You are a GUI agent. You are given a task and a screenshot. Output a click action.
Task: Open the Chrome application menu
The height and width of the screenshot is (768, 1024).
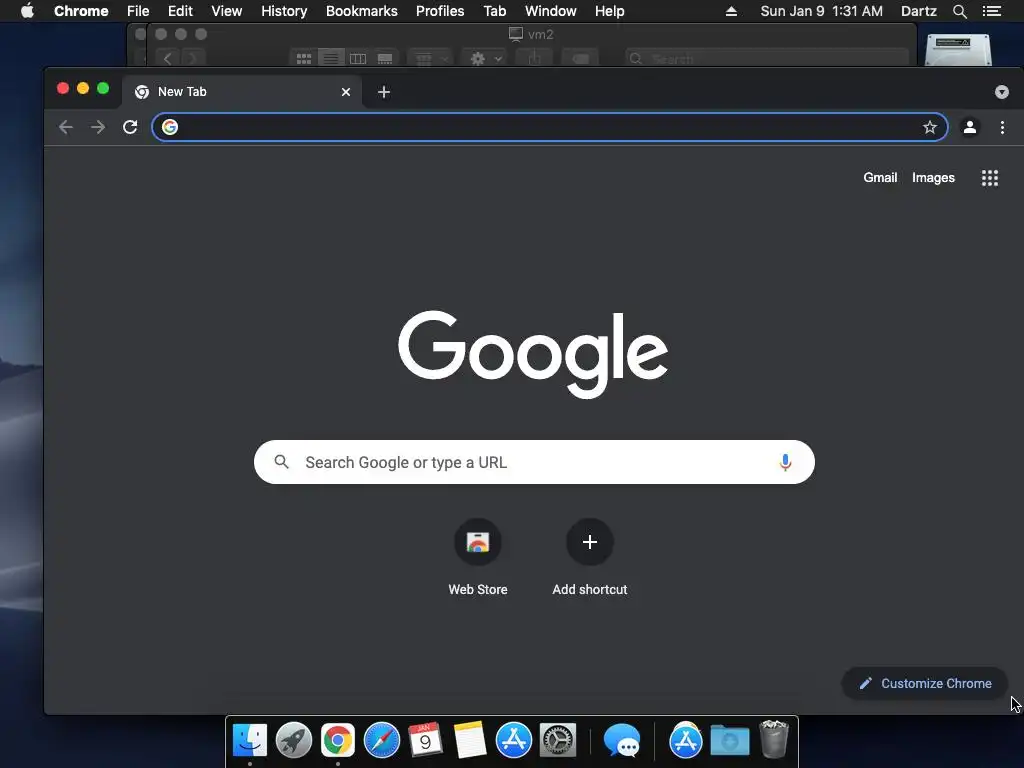click(81, 11)
